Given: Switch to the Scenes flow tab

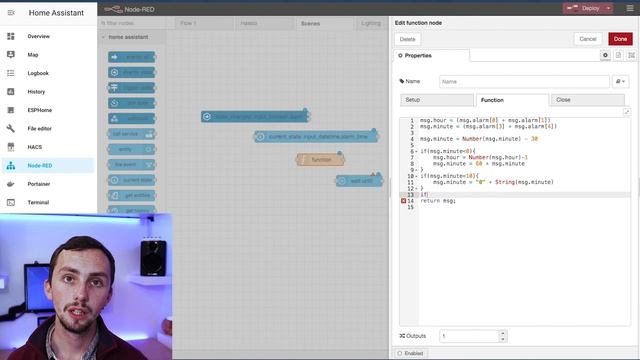Looking at the screenshot, I should pyautogui.click(x=324, y=23).
